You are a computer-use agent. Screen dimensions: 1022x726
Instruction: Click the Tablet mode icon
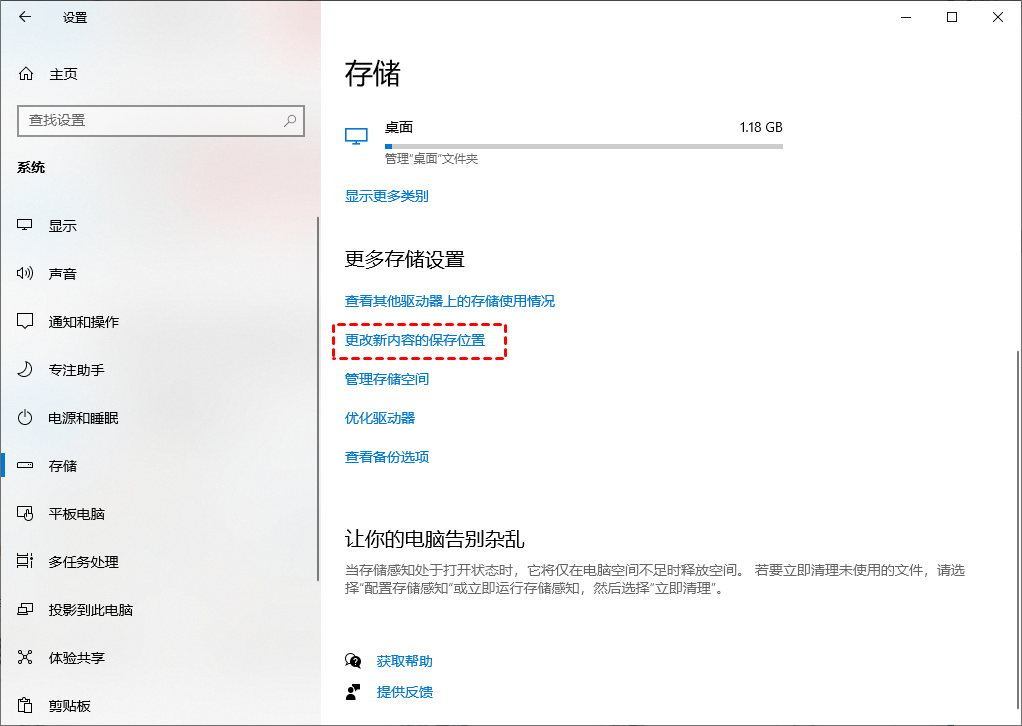26,514
